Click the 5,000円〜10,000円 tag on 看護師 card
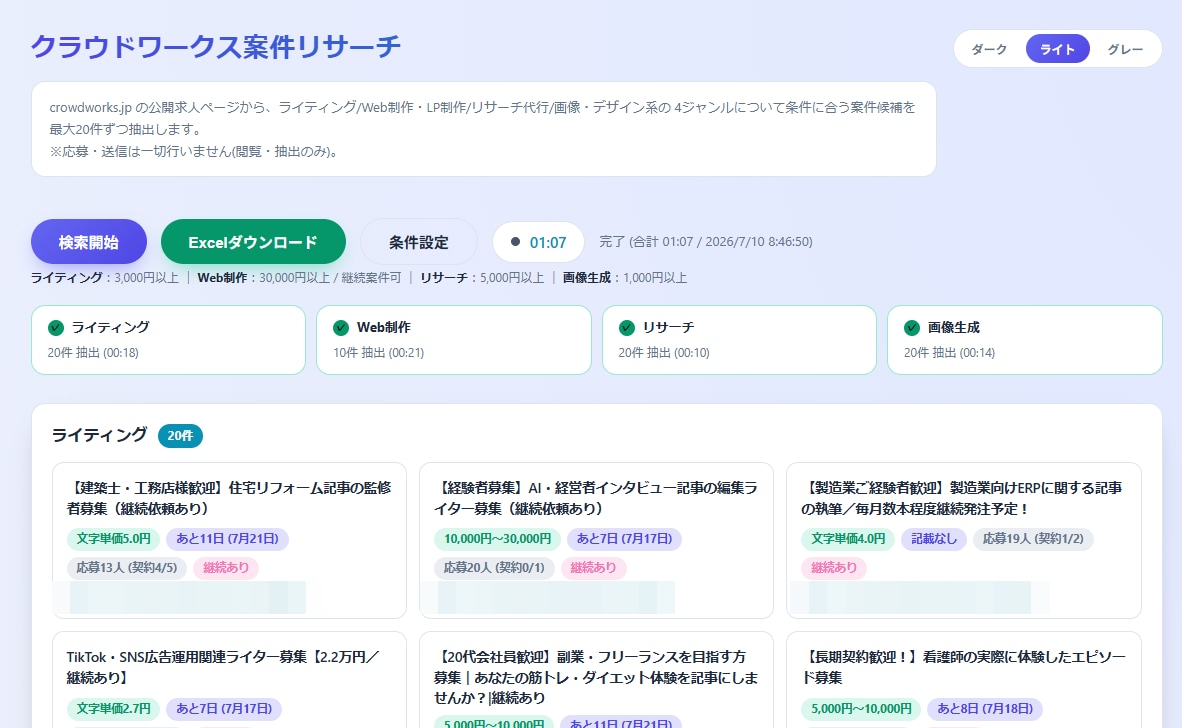Viewport: 1182px width, 728px height. 861,708
